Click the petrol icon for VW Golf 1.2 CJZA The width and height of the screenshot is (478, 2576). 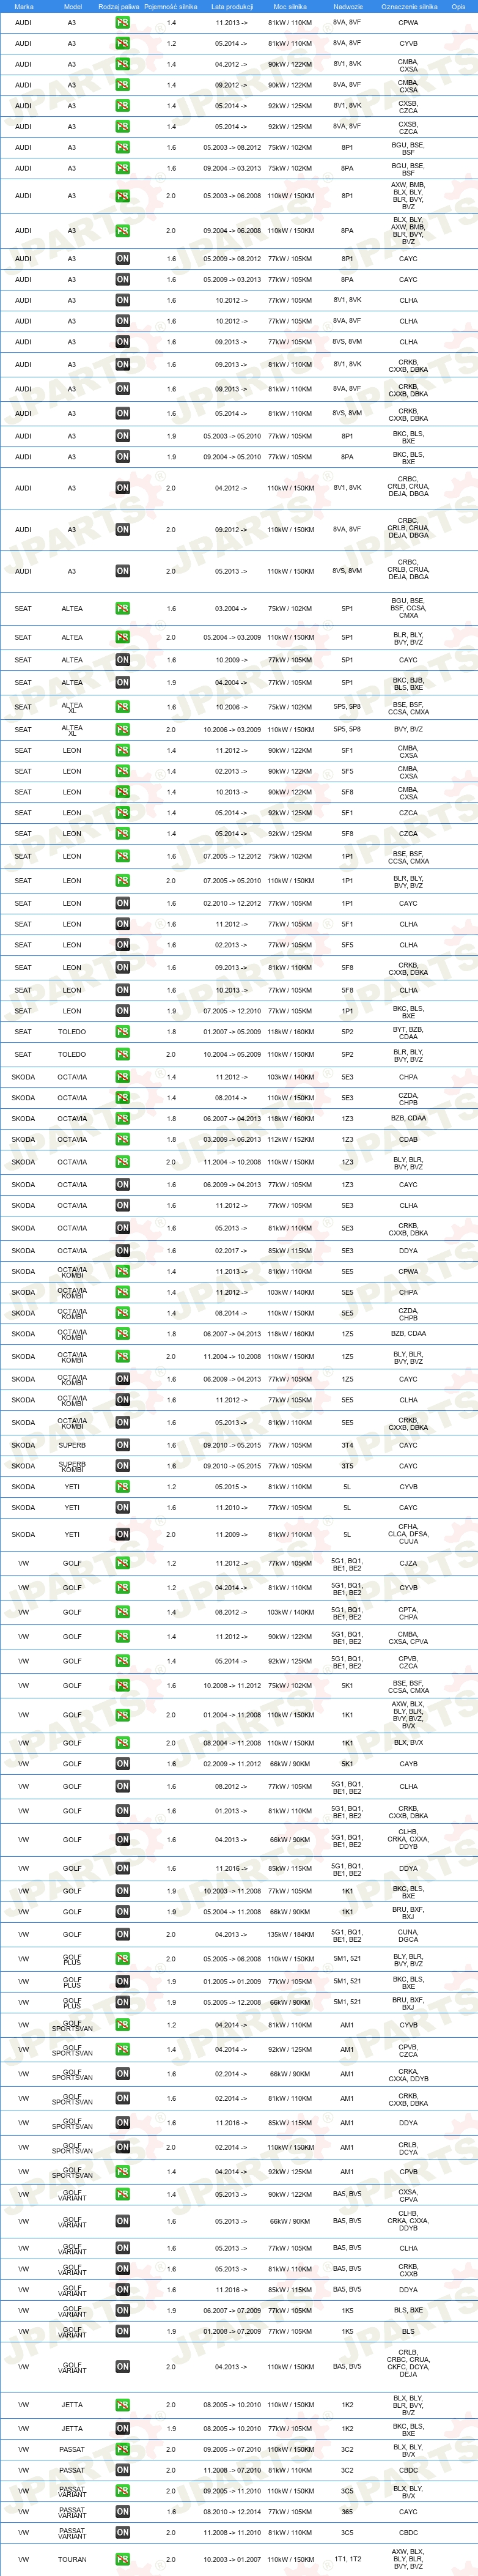(x=122, y=1563)
